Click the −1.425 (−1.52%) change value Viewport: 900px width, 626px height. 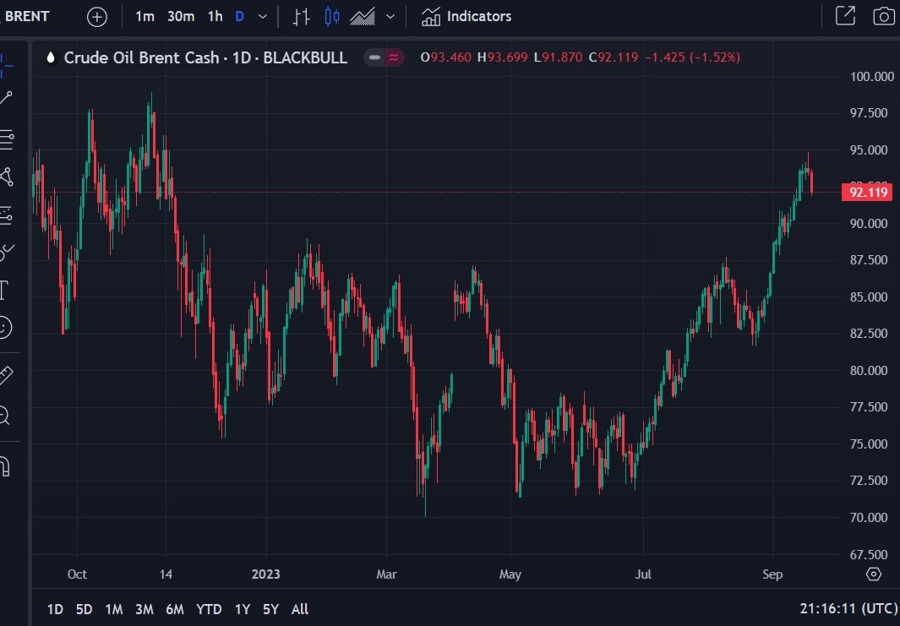692,57
